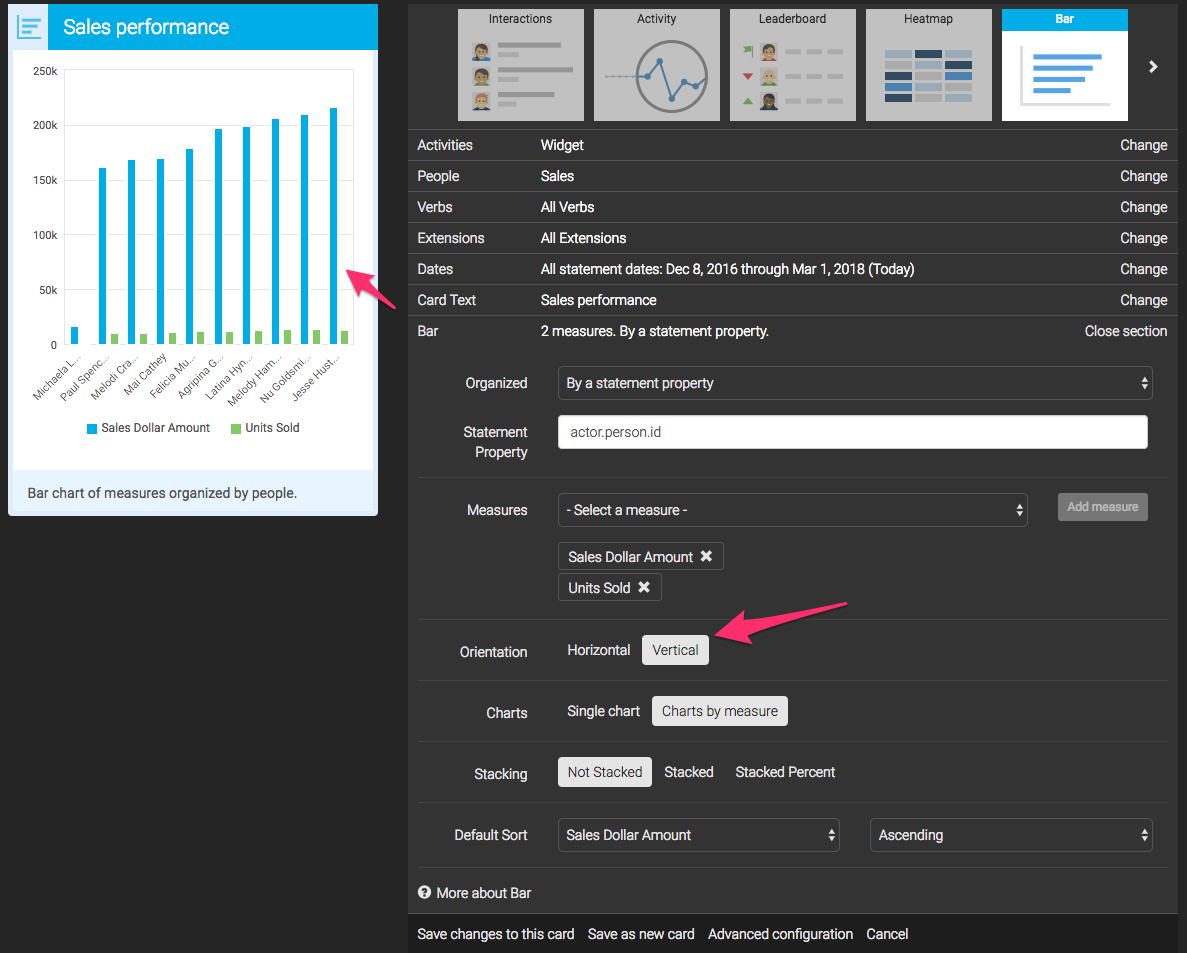The width and height of the screenshot is (1187, 953).
Task: Click Save changes to this card
Action: tap(495, 934)
